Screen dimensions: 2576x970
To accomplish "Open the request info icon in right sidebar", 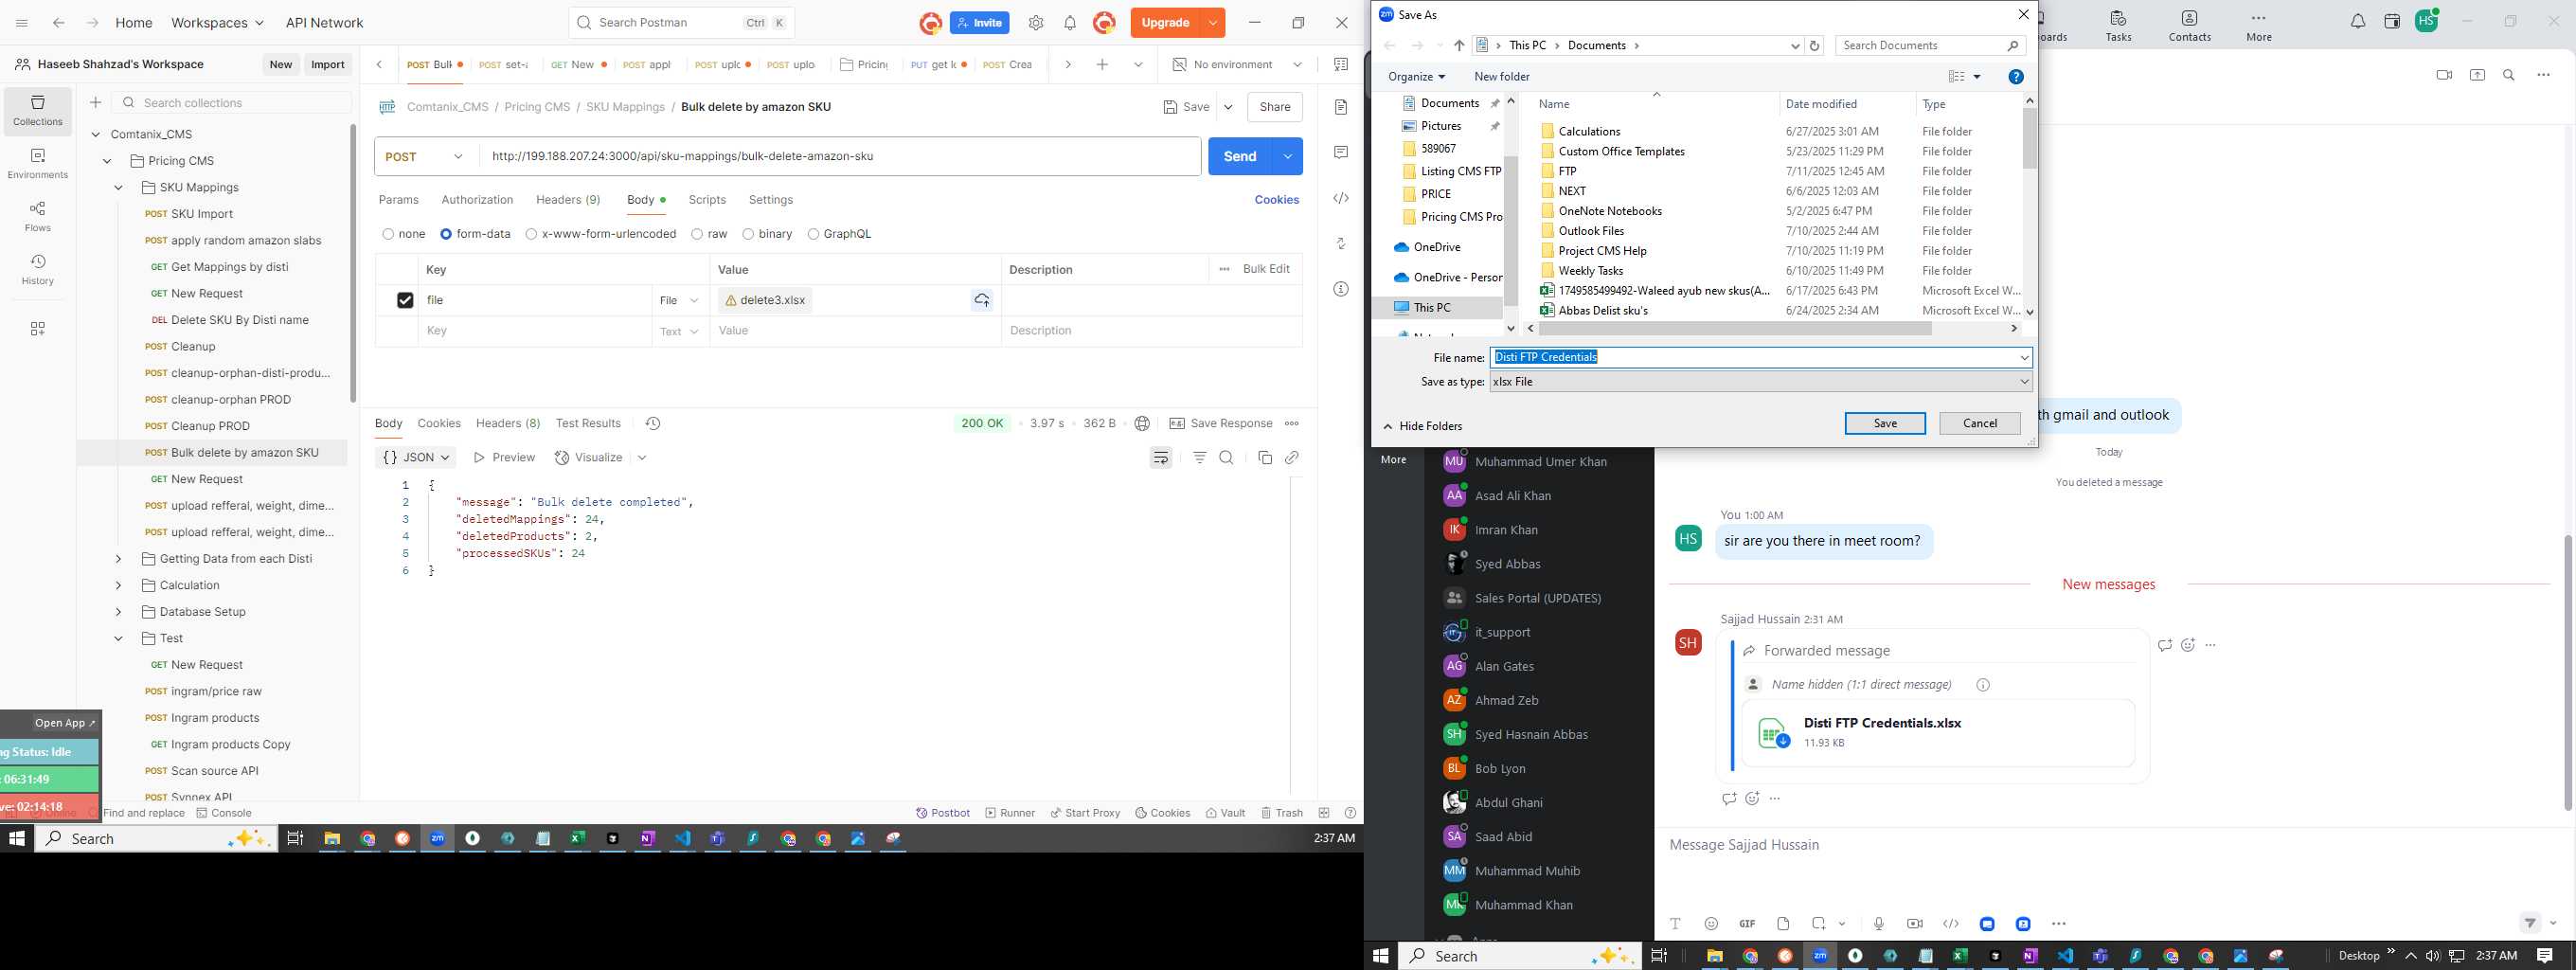I will 1341,289.
